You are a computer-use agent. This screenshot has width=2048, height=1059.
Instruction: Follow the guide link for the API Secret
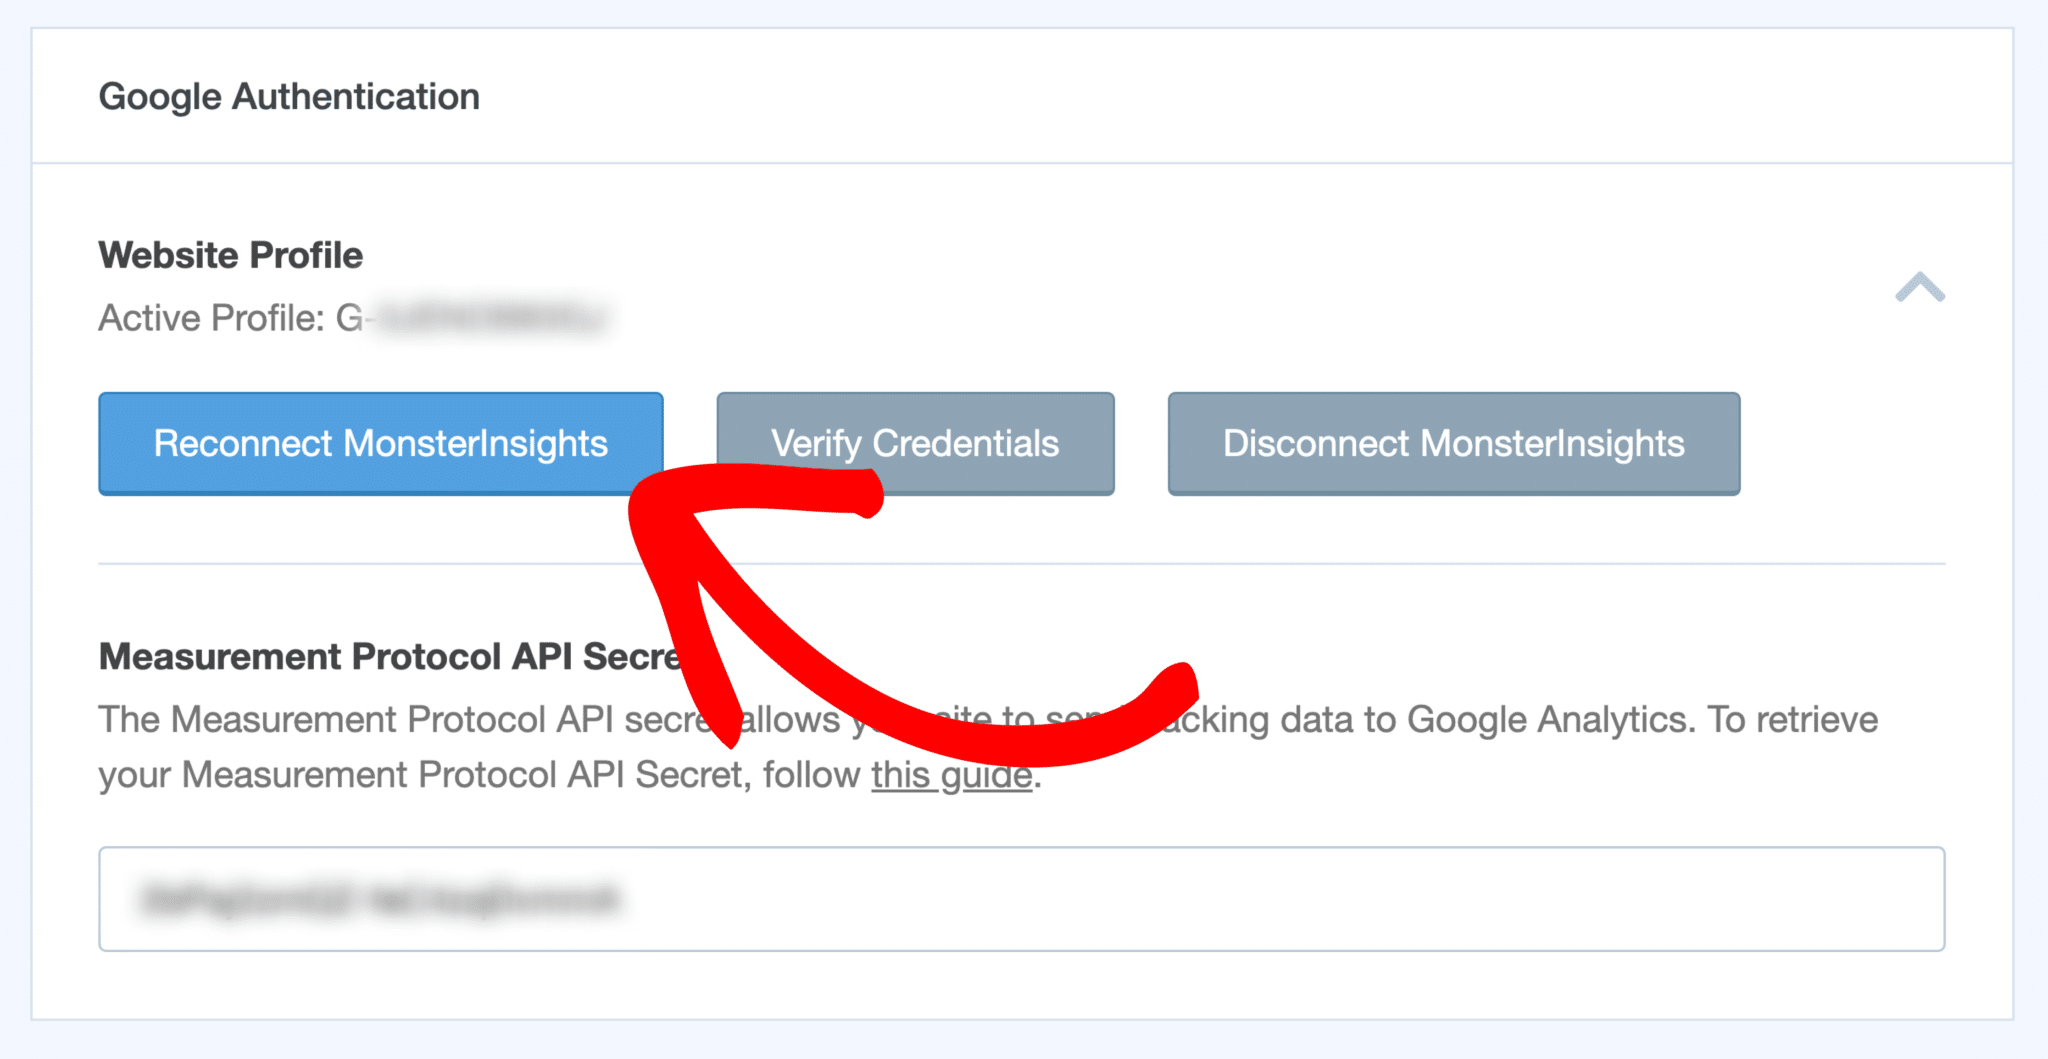click(x=949, y=774)
